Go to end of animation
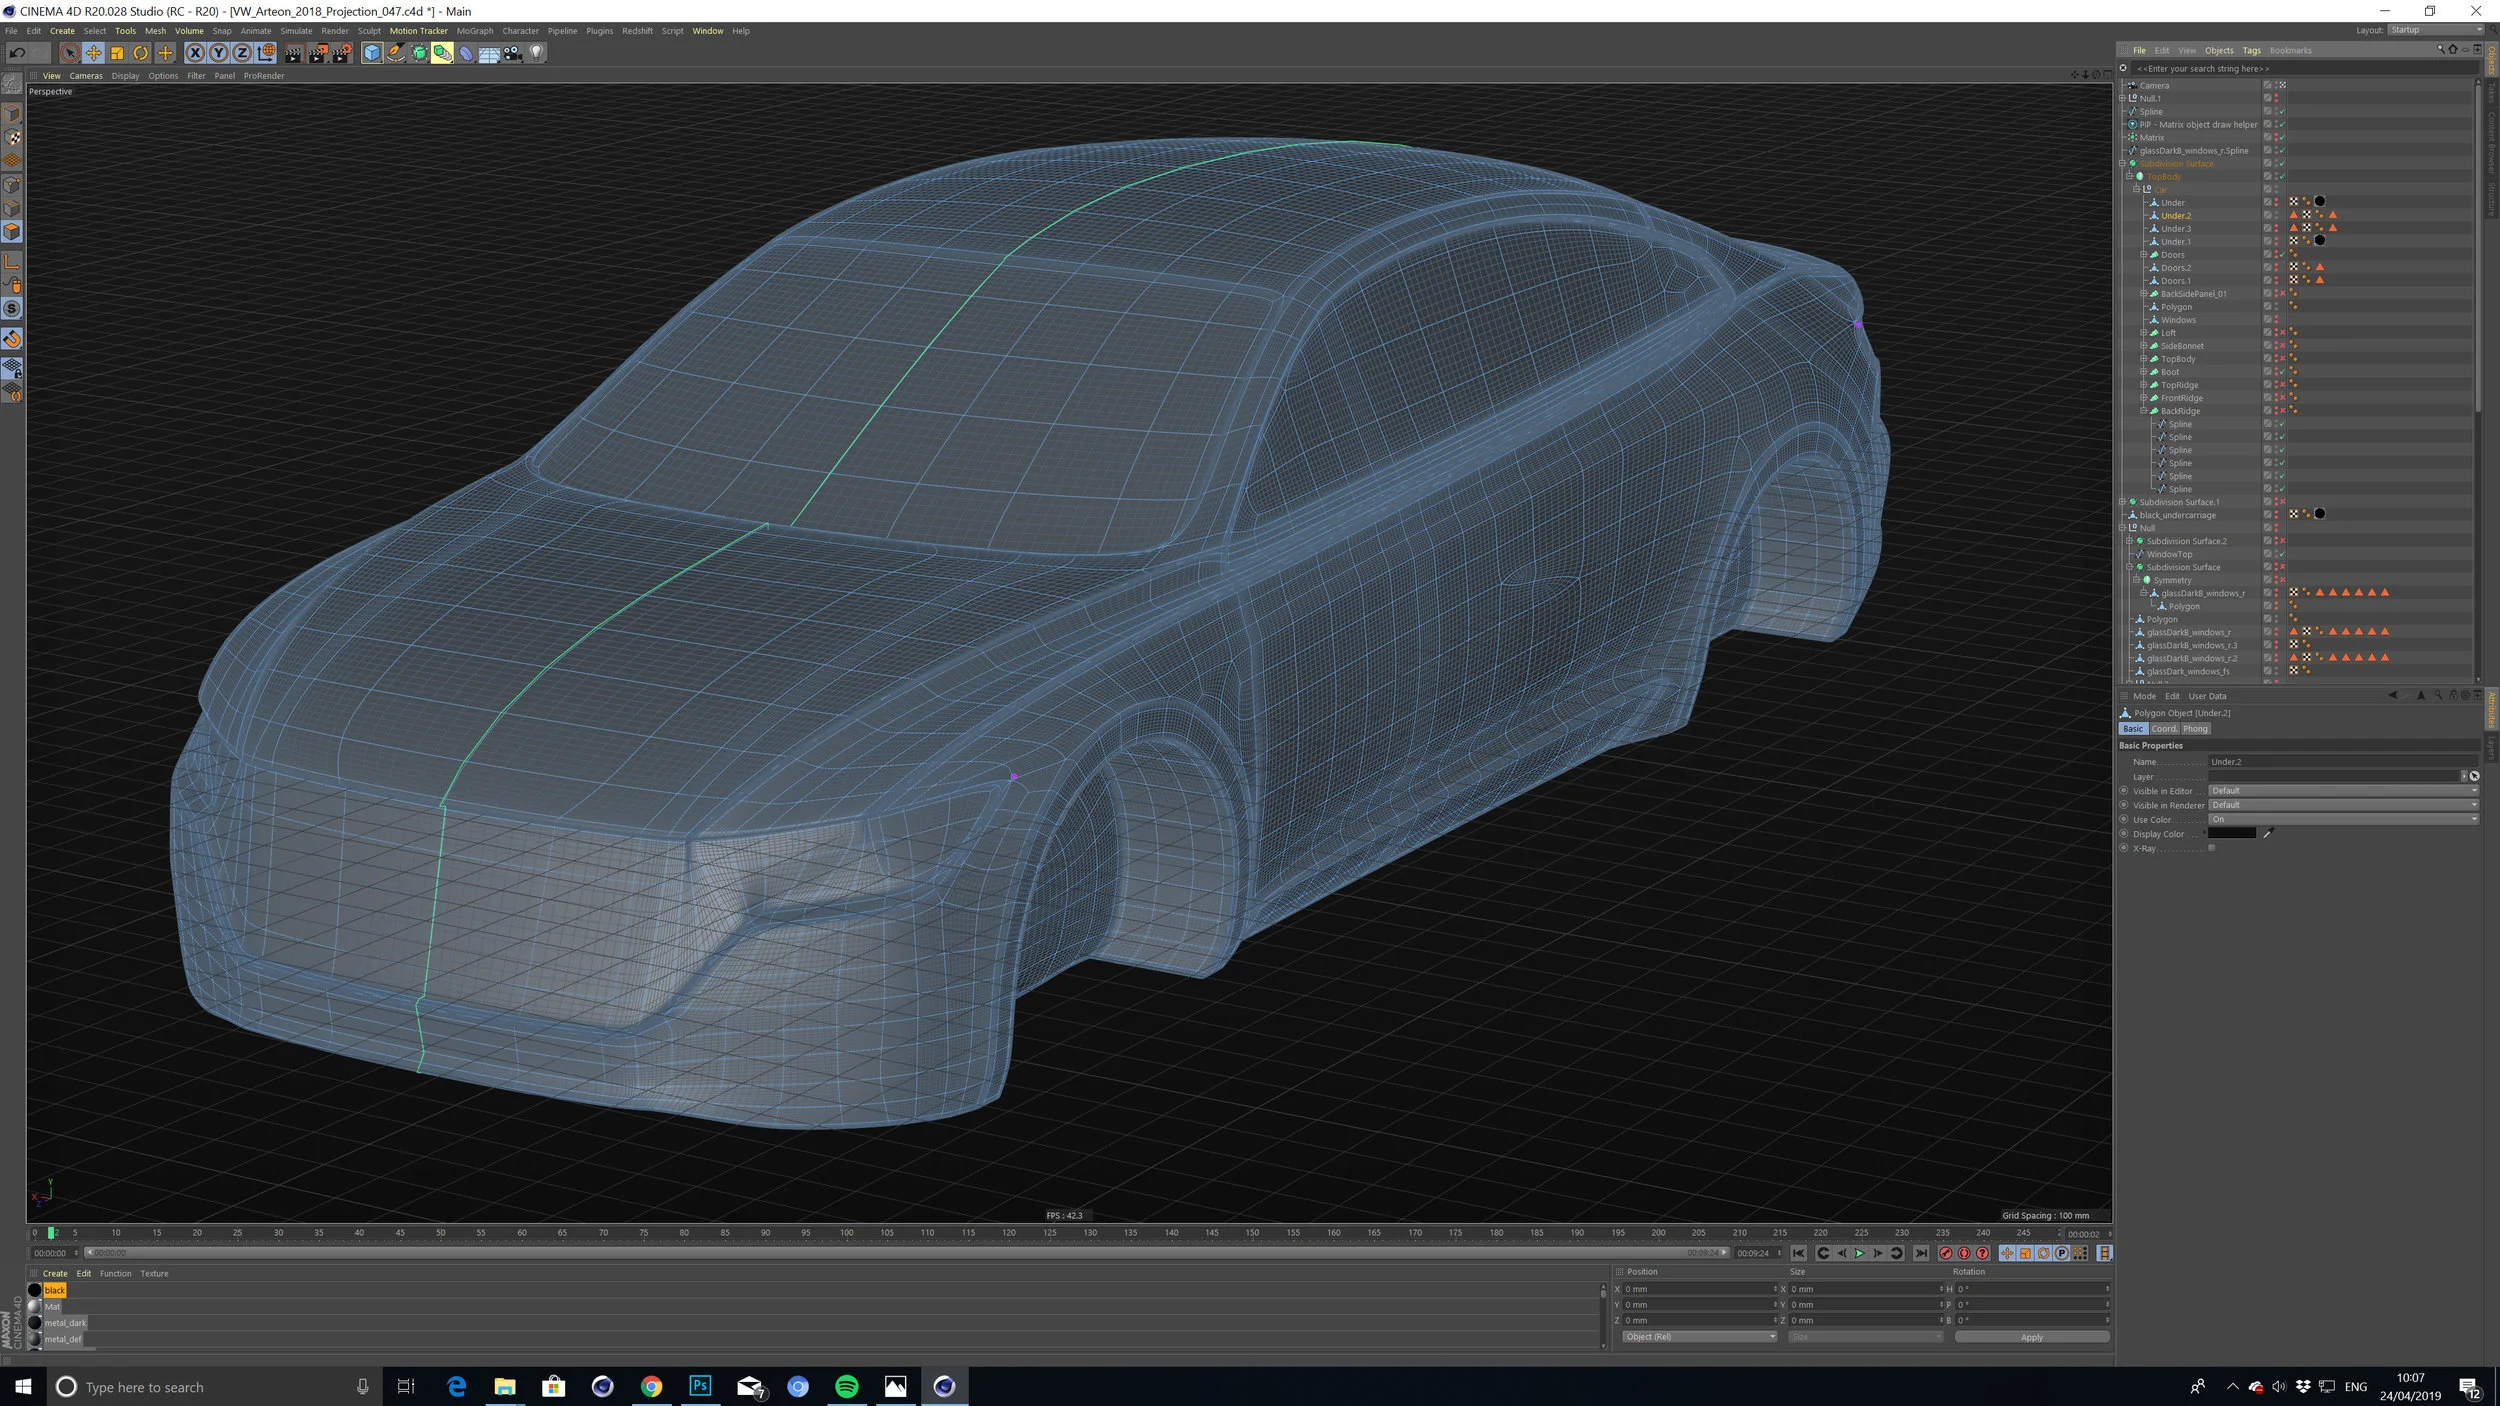The height and width of the screenshot is (1406, 2500). point(1921,1253)
